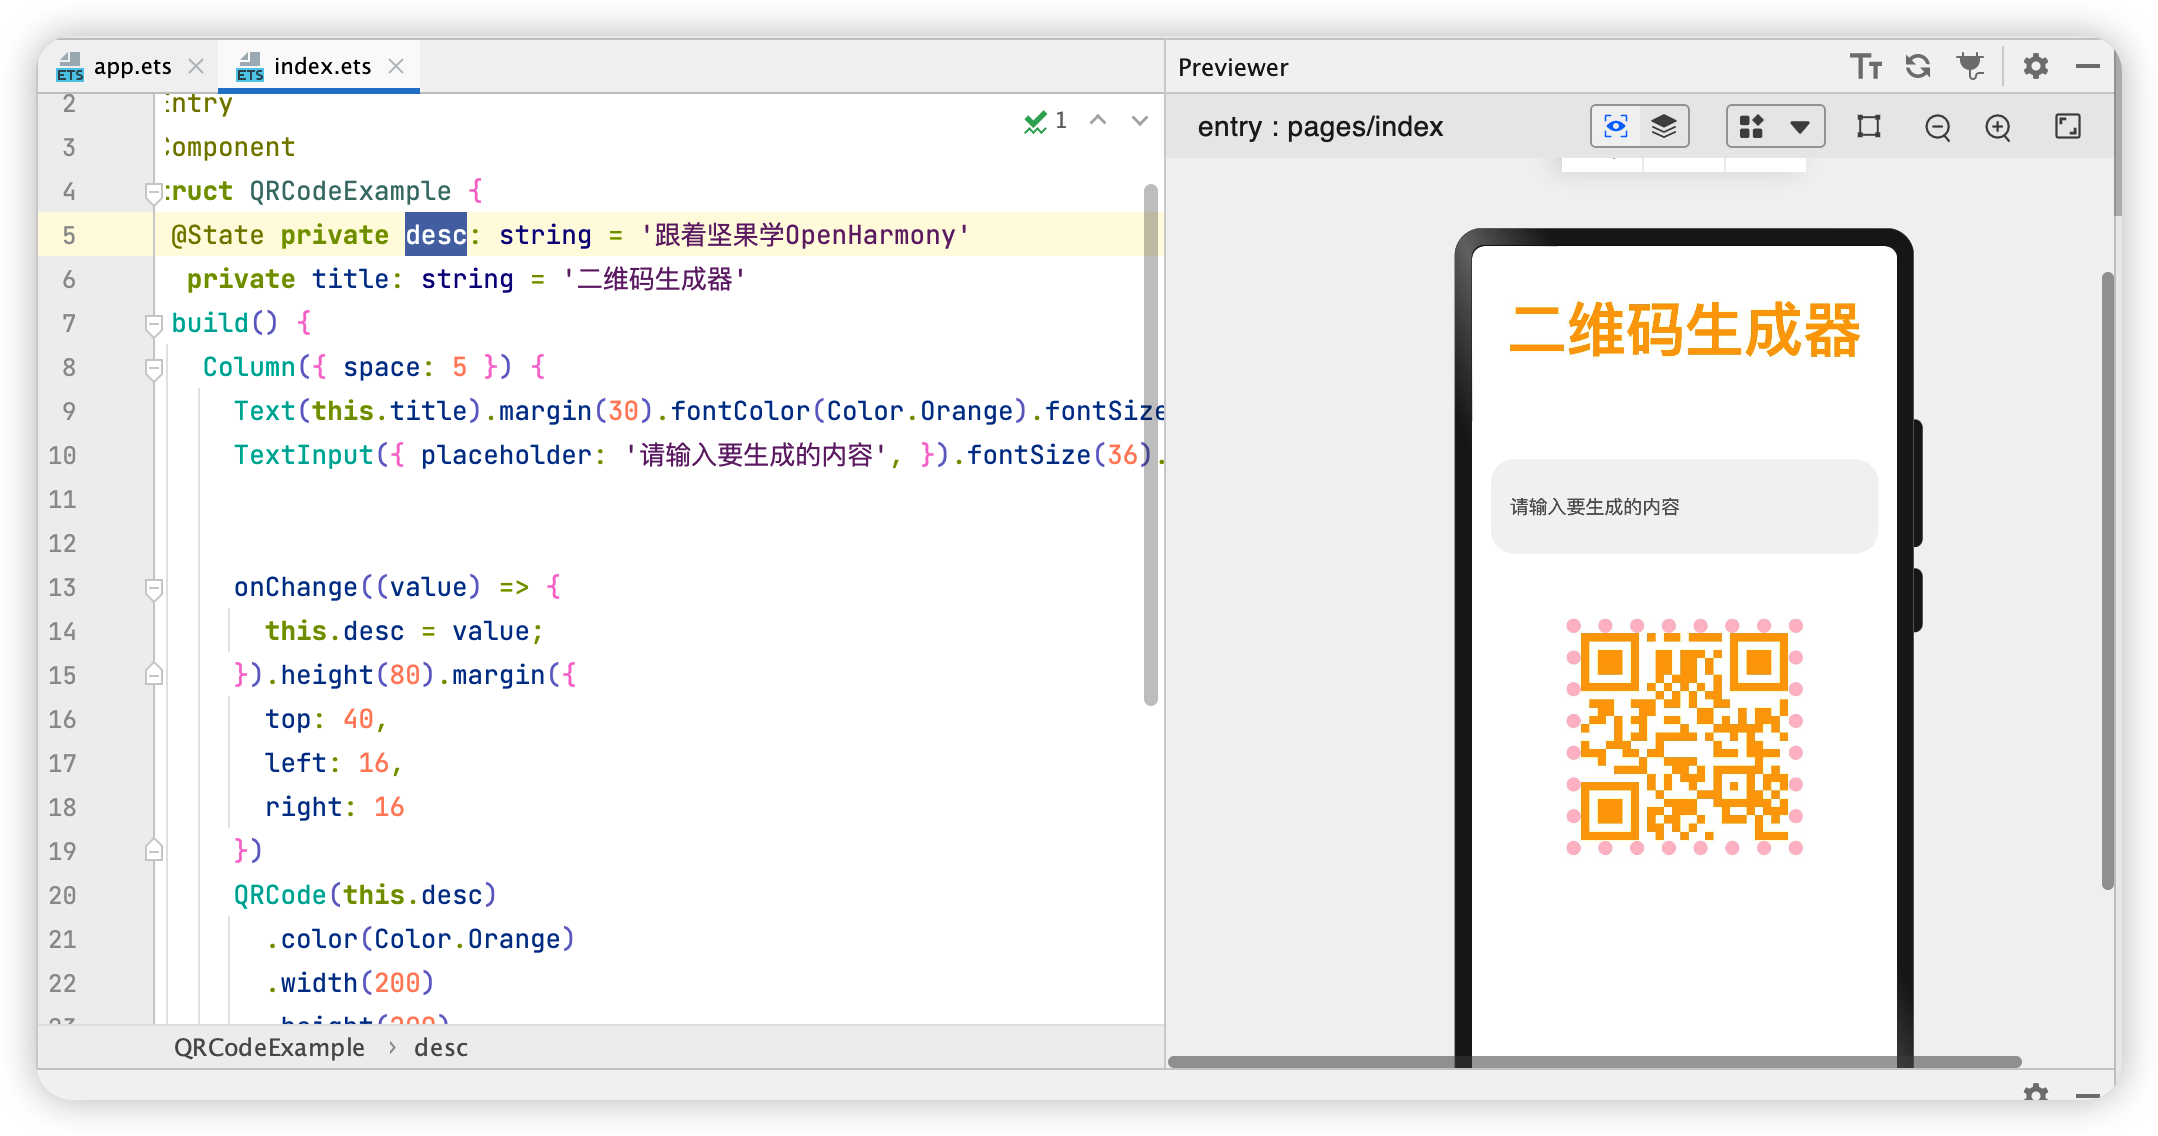Click the orange title 二维码生成器 in preview
The width and height of the screenshot is (2158, 1136).
click(1684, 331)
